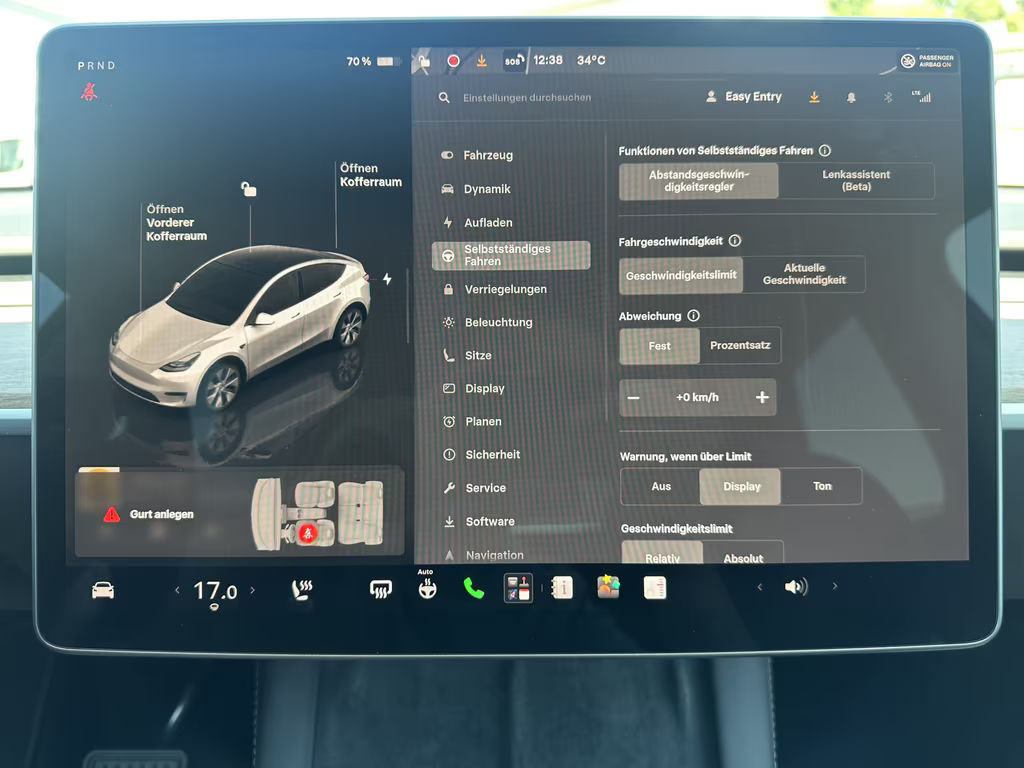Open climate settings via 17.0 temperature
This screenshot has width=1024, height=768.
tap(215, 592)
